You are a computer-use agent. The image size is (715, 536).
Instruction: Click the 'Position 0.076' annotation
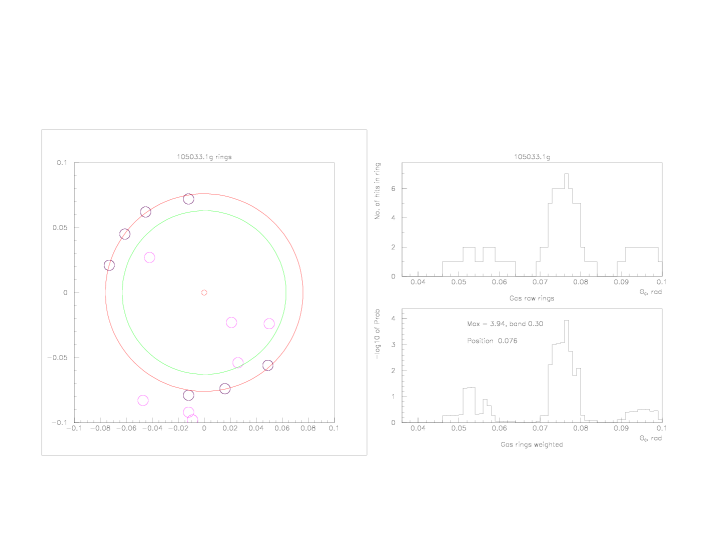click(x=492, y=341)
